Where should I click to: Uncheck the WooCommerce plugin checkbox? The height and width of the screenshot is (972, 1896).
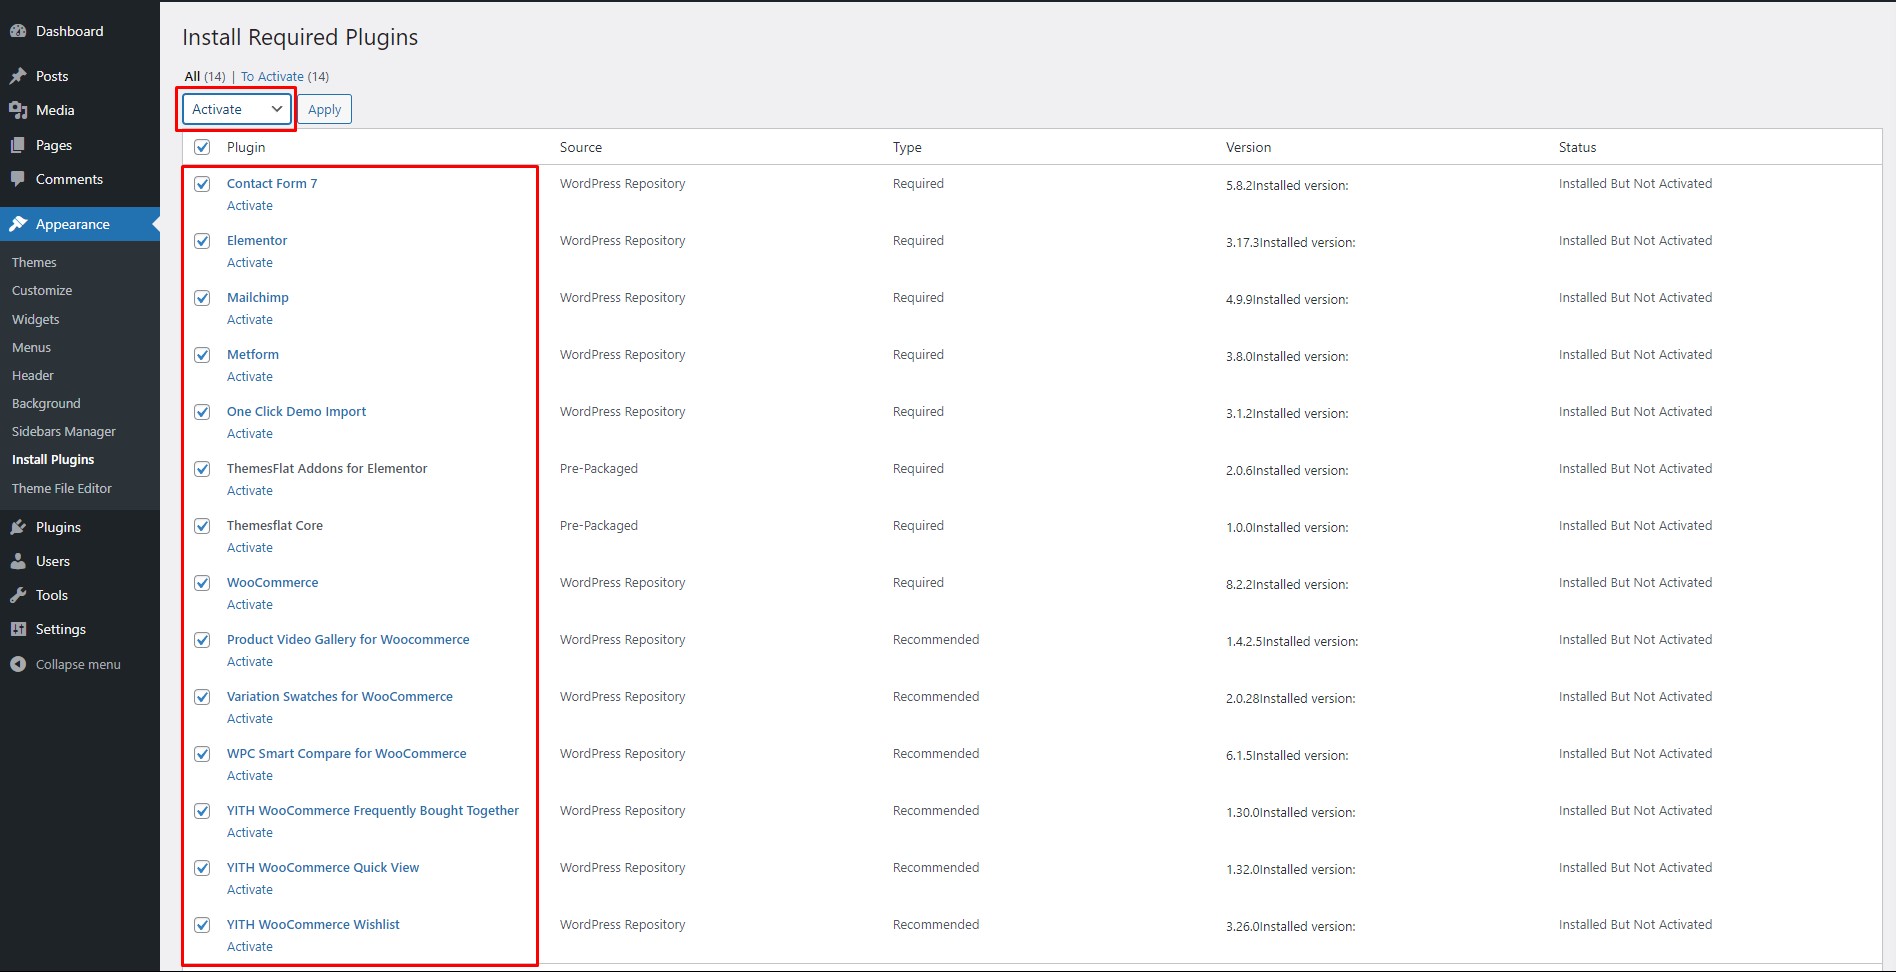click(x=202, y=583)
